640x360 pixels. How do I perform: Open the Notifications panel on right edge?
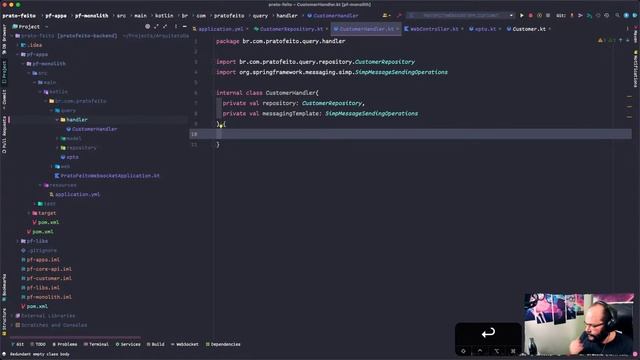(x=636, y=69)
